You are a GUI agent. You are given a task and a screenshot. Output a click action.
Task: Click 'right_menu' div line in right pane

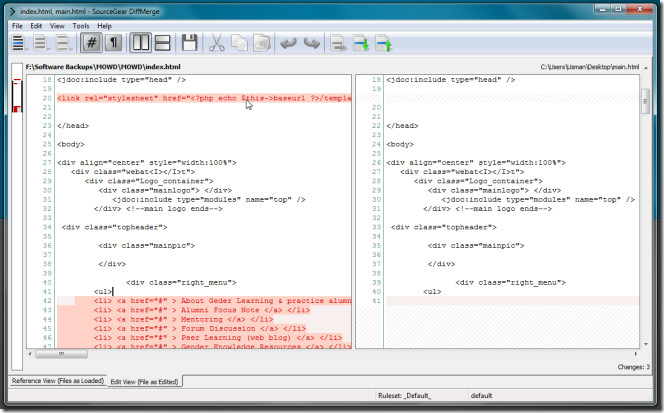pyautogui.click(x=510, y=283)
